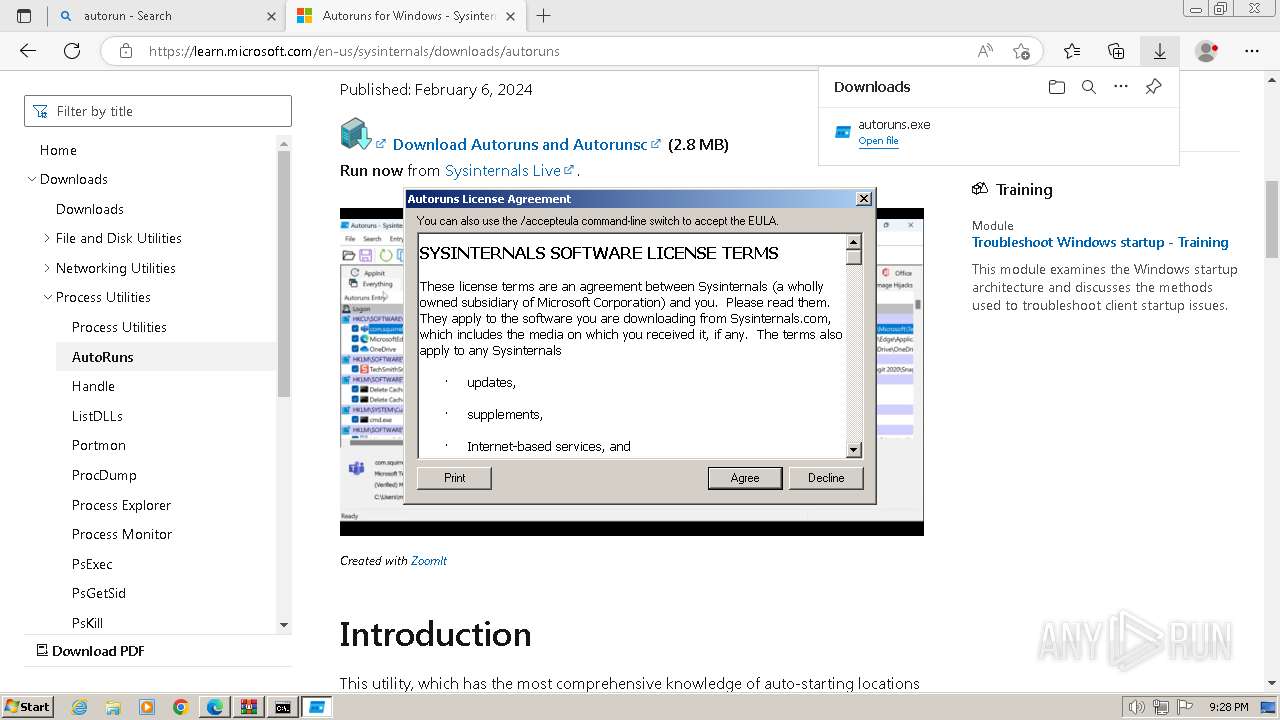Expand Networking Utilities section
Image resolution: width=1280 pixels, height=720 pixels.
pos(47,268)
